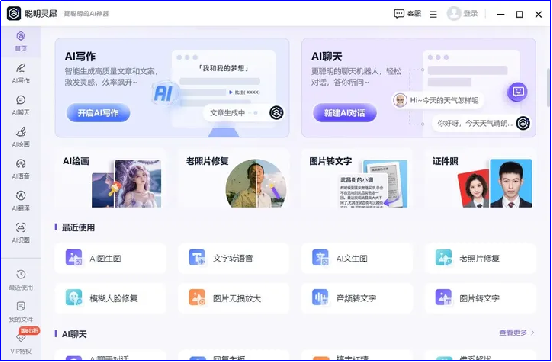The width and height of the screenshot is (552, 362).
Task: Open the 证件照 feature card
Action: tap(480, 178)
